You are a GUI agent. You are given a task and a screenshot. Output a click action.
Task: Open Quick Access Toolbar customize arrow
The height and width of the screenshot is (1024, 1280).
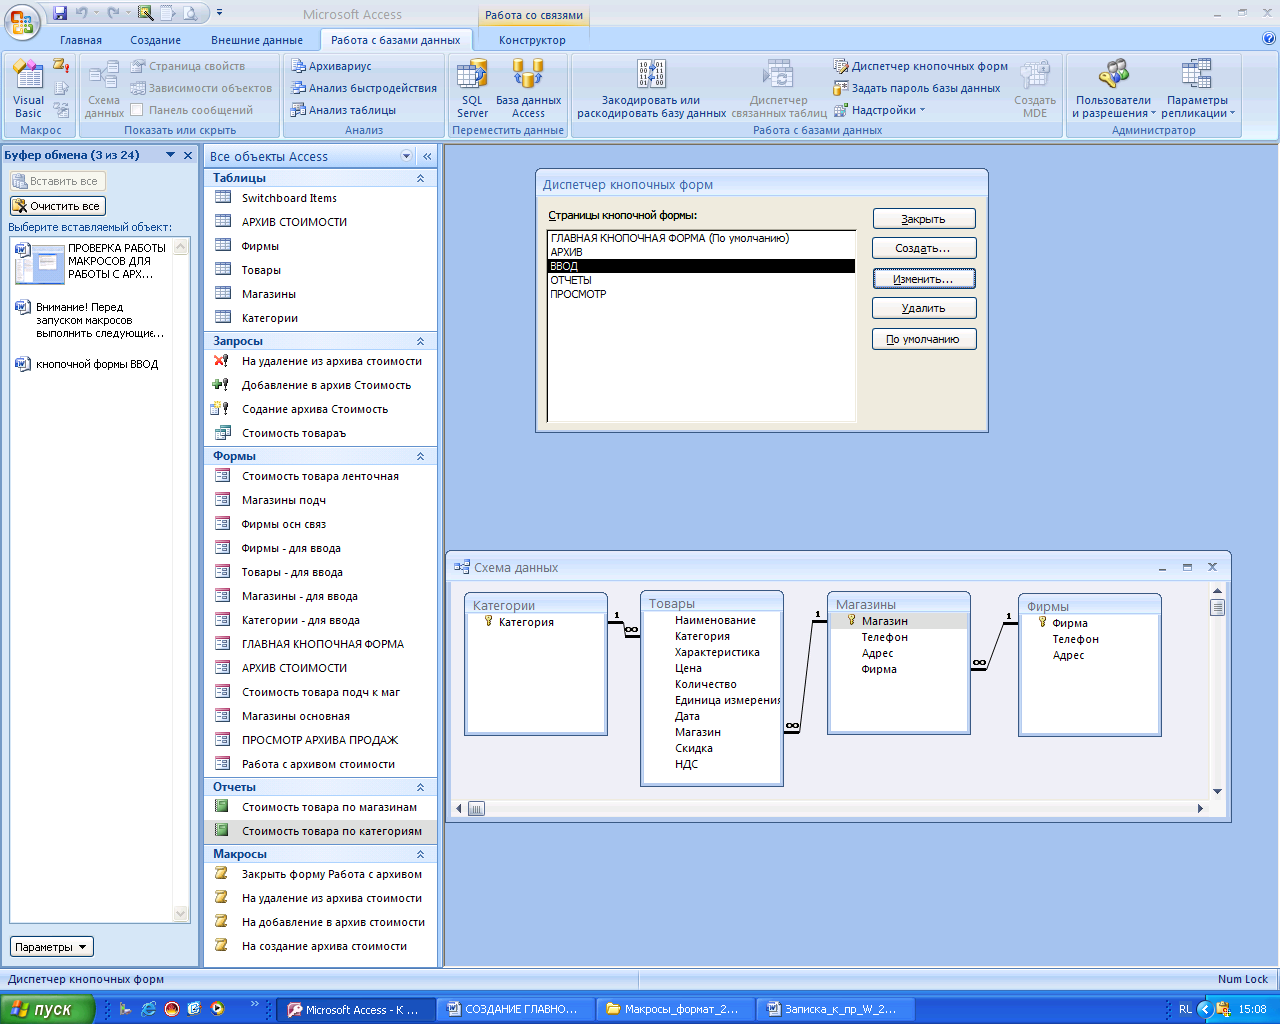click(220, 13)
